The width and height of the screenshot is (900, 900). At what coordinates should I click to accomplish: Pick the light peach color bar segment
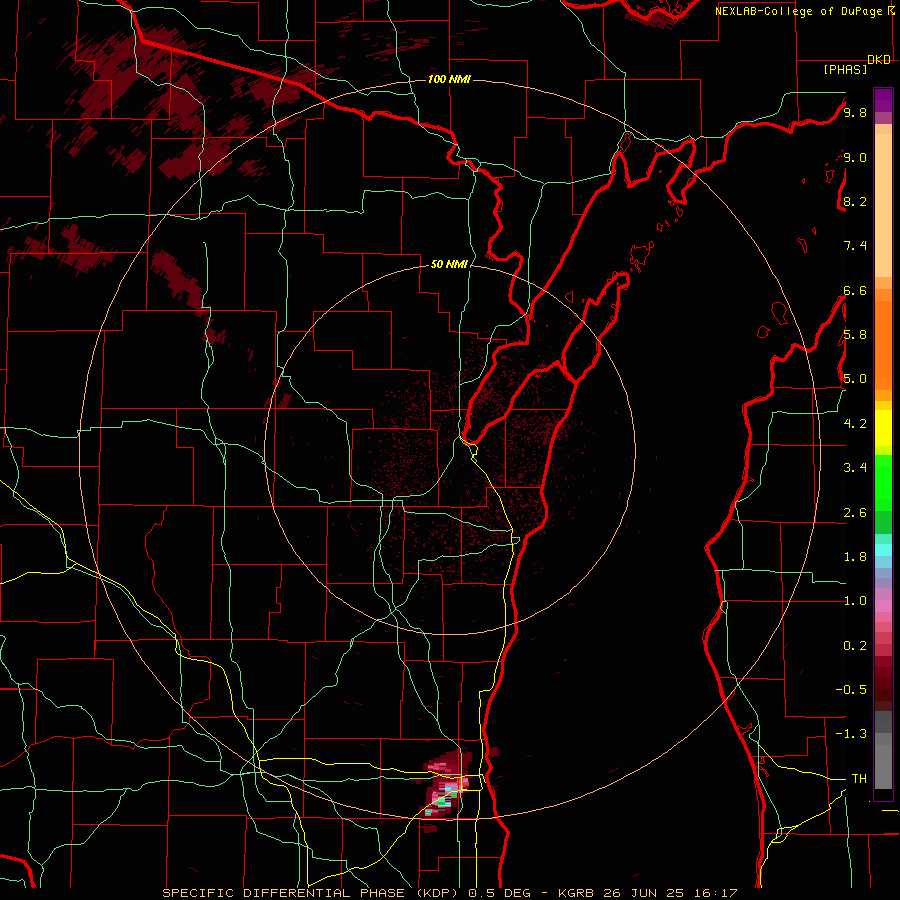pos(883,206)
